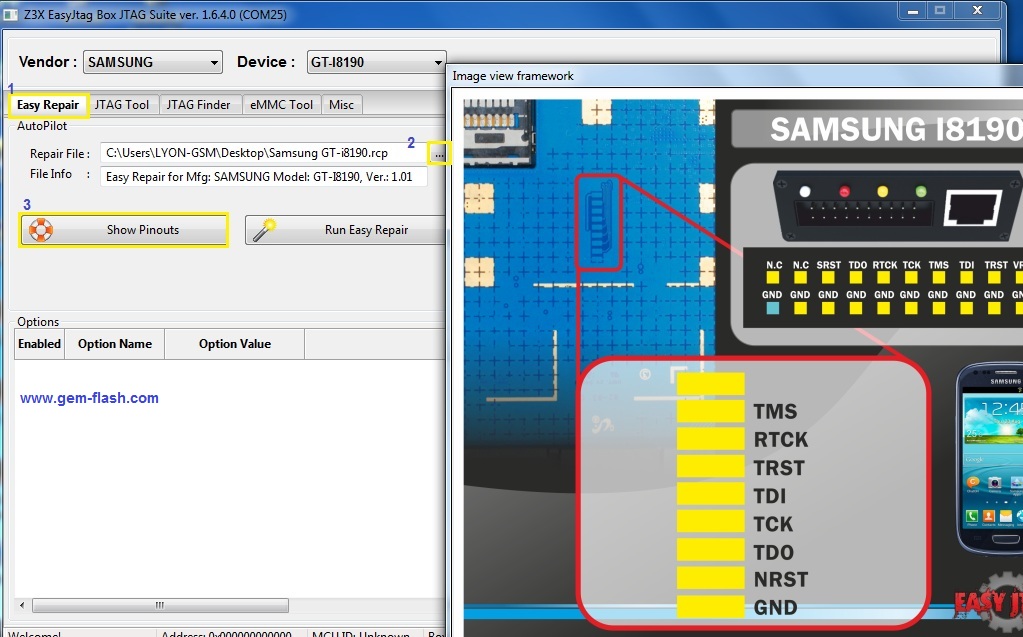Click the Option Value column header
Screen dimensions: 1023x637
point(235,344)
